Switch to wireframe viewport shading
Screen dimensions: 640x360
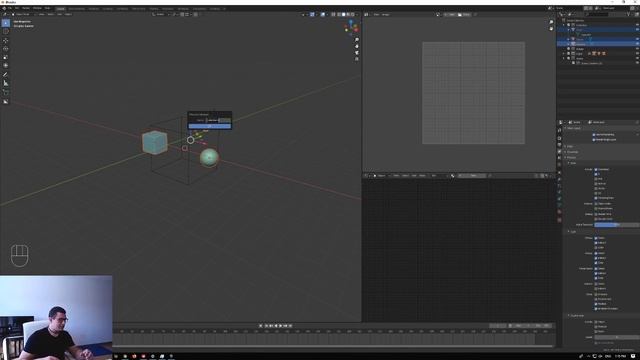[x=338, y=14]
